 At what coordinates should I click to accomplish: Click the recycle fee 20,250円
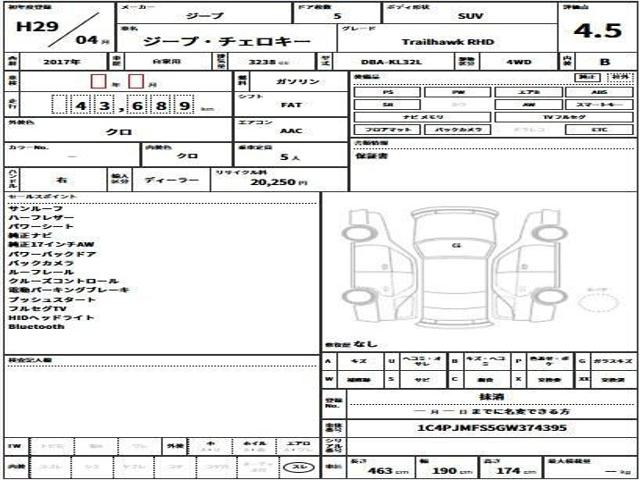tap(278, 182)
